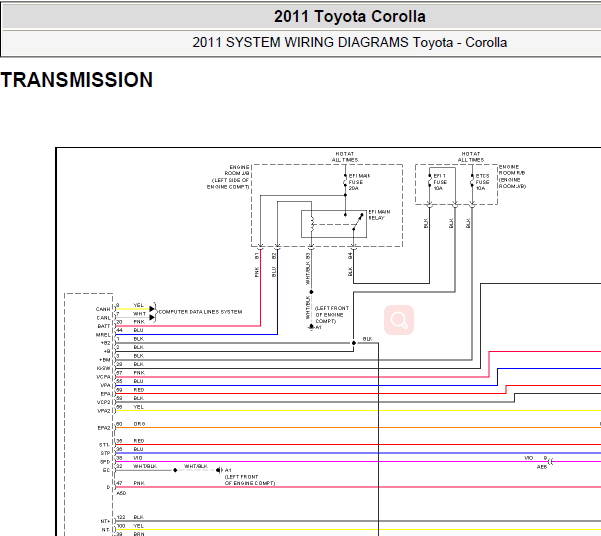601x536 pixels.
Task: Click the "AE5" connector label on the violet wire
Action: pos(542,467)
